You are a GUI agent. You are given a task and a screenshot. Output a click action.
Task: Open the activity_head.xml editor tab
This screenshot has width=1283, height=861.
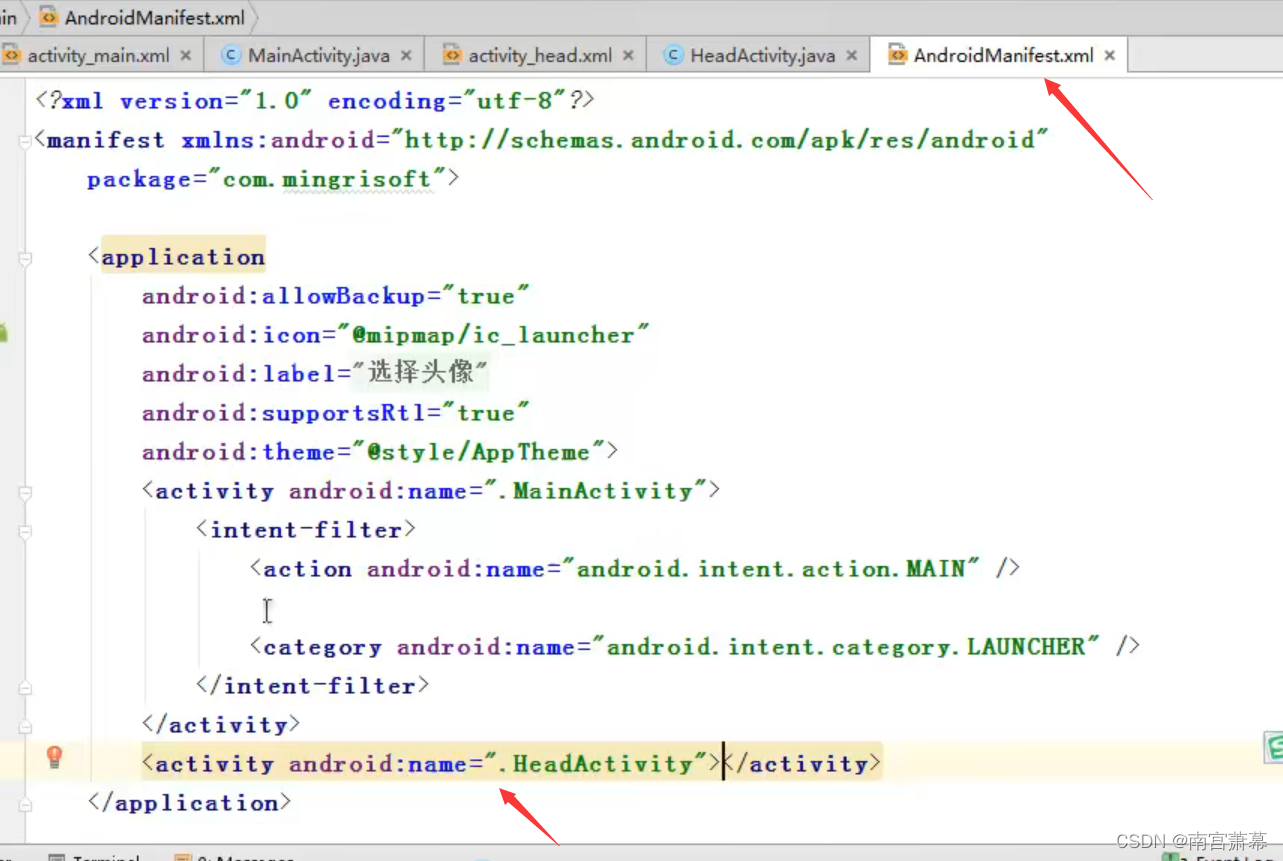tap(540, 56)
